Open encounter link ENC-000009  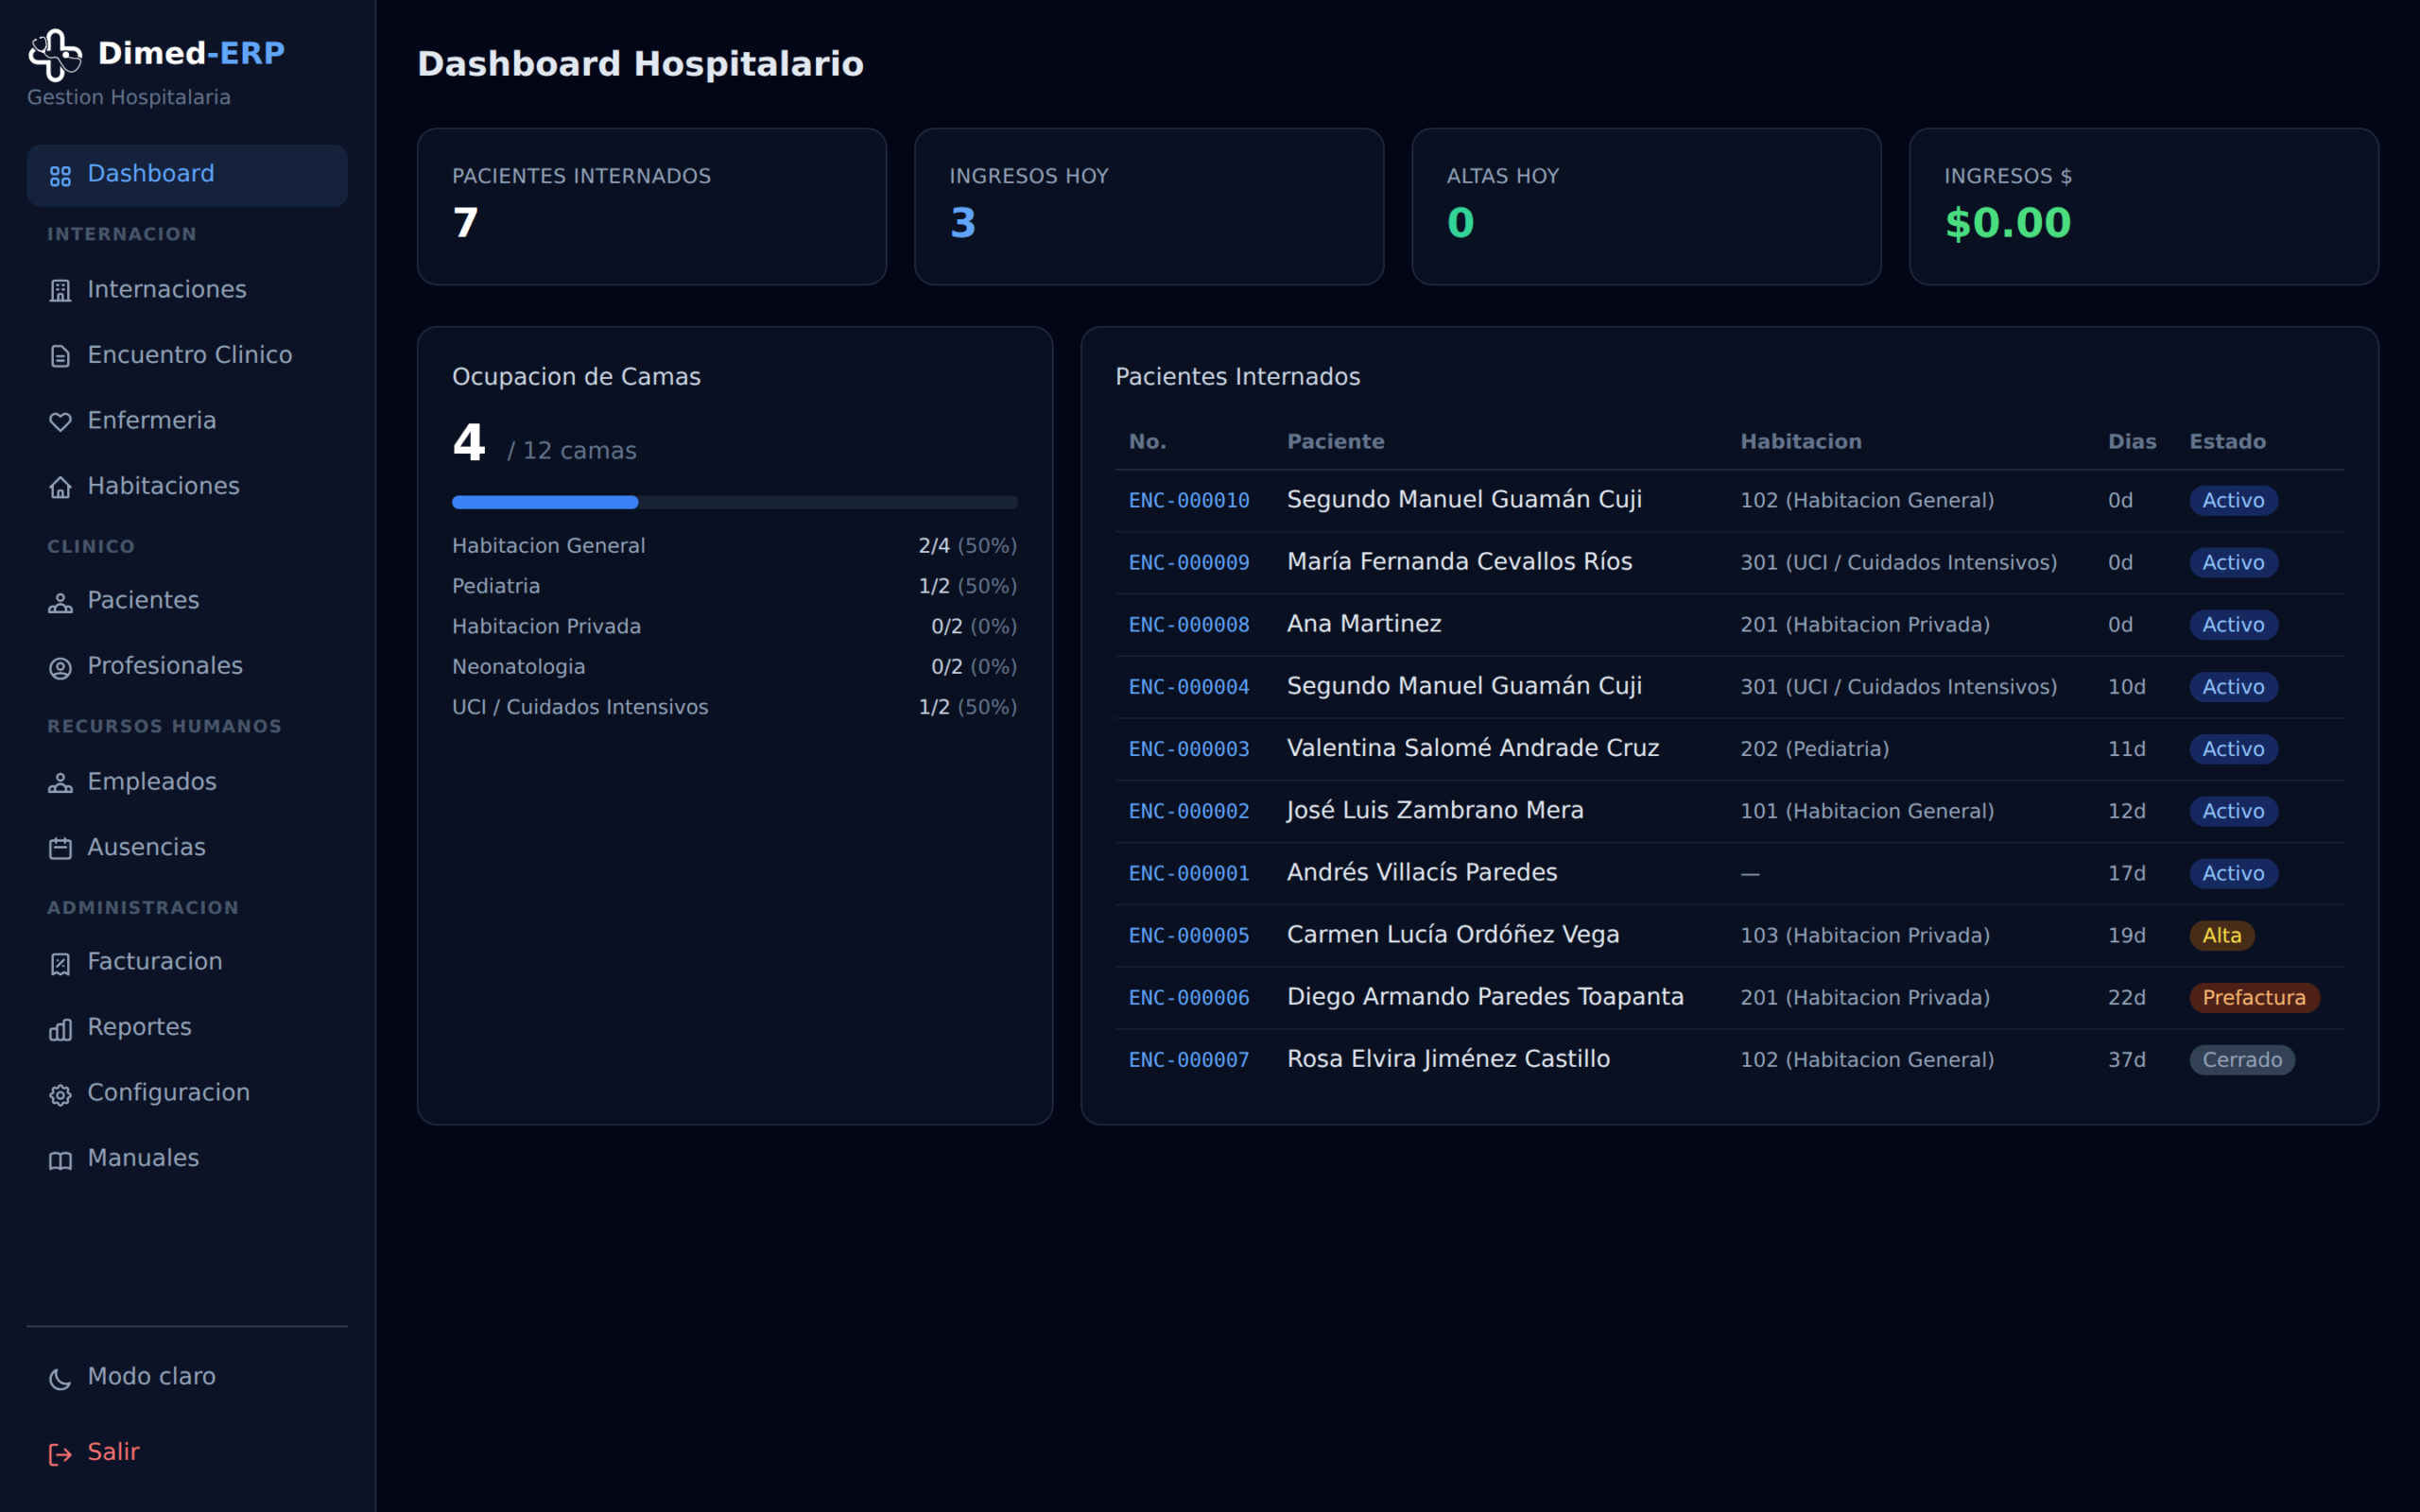coord(1189,563)
